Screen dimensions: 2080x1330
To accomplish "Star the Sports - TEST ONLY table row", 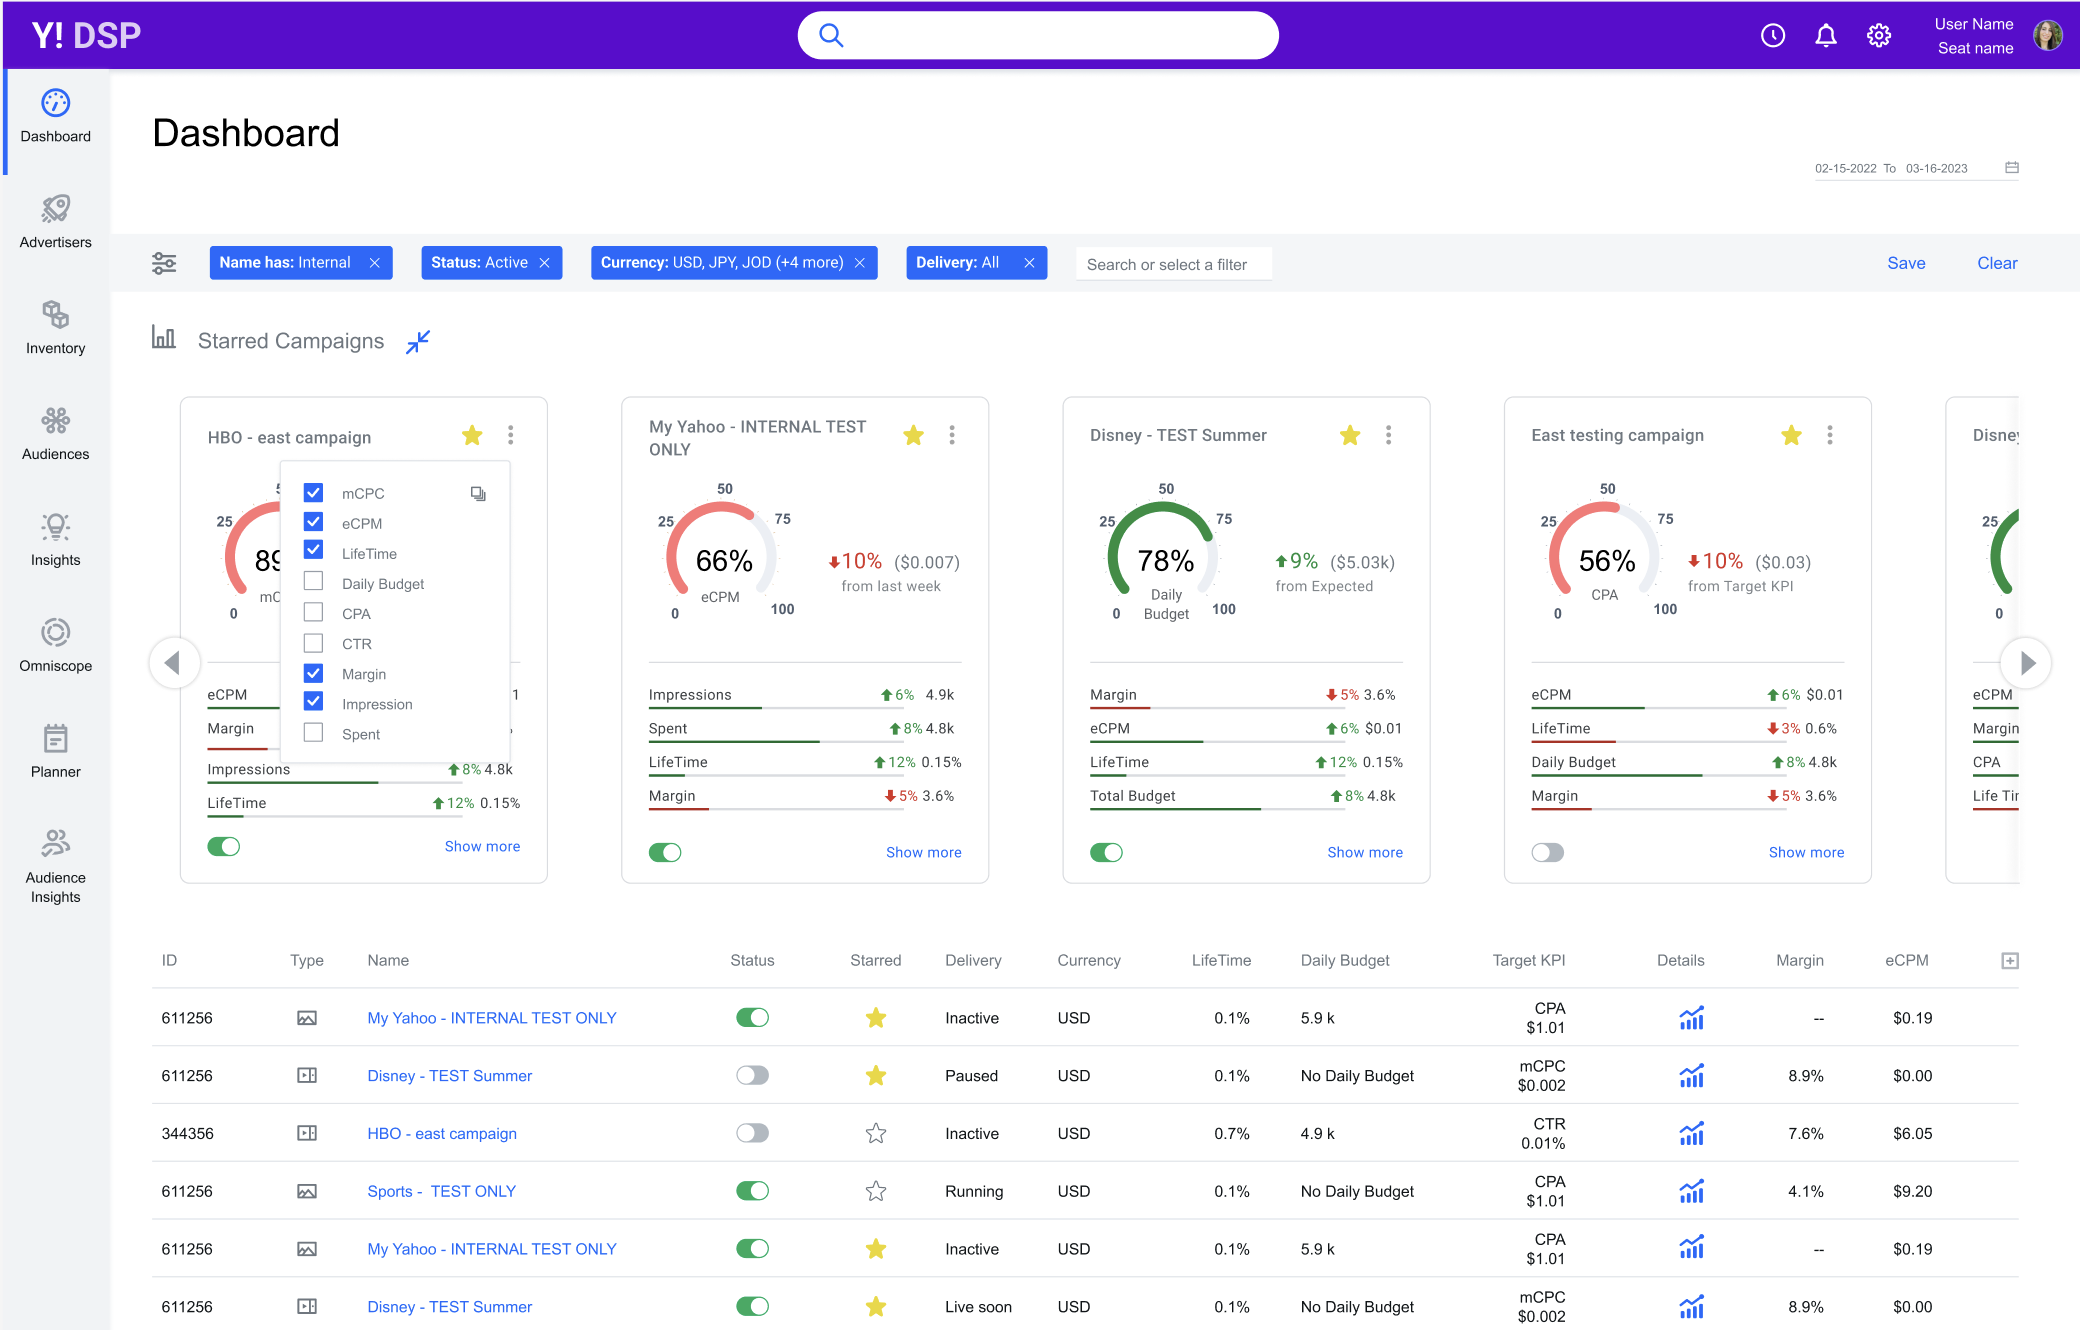I will [x=876, y=1191].
